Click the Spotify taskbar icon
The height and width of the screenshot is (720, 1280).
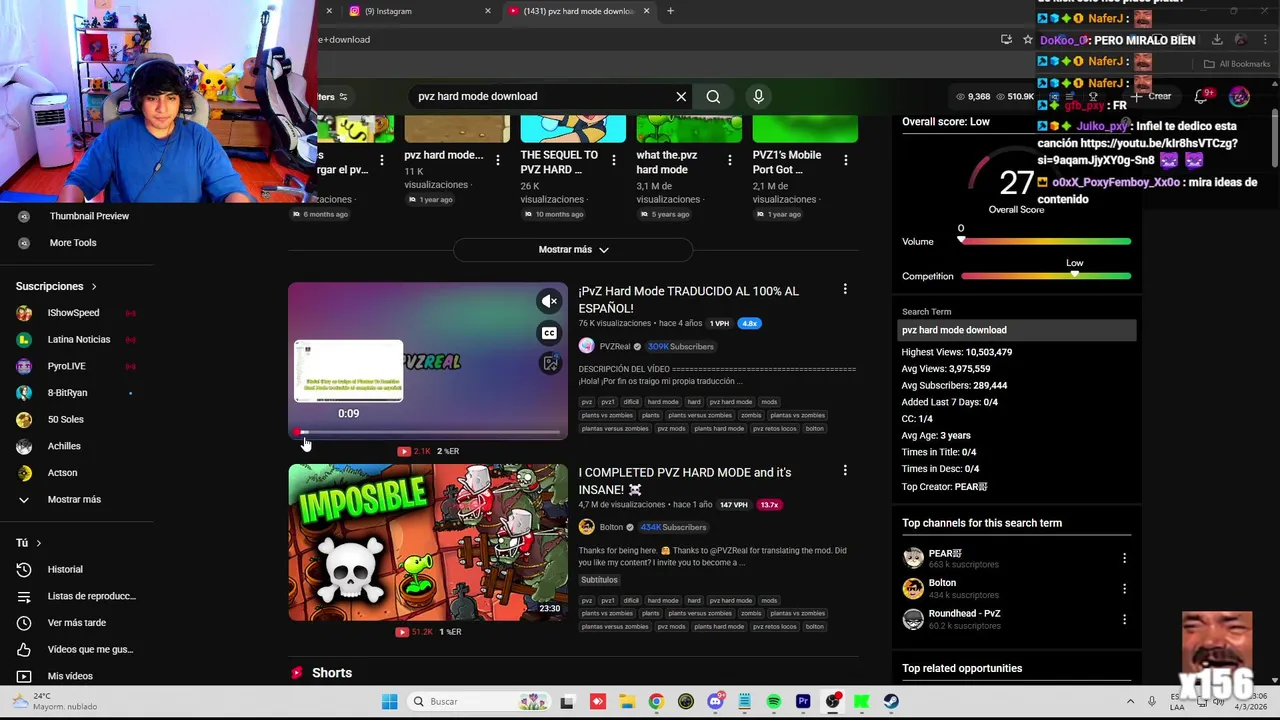click(x=774, y=702)
